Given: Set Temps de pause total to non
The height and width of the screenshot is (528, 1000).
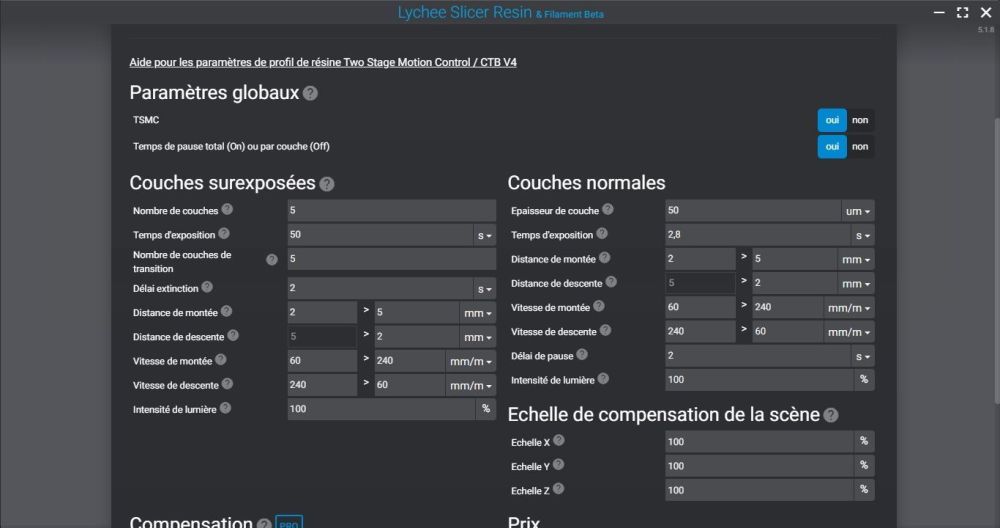Looking at the screenshot, I should point(860,146).
